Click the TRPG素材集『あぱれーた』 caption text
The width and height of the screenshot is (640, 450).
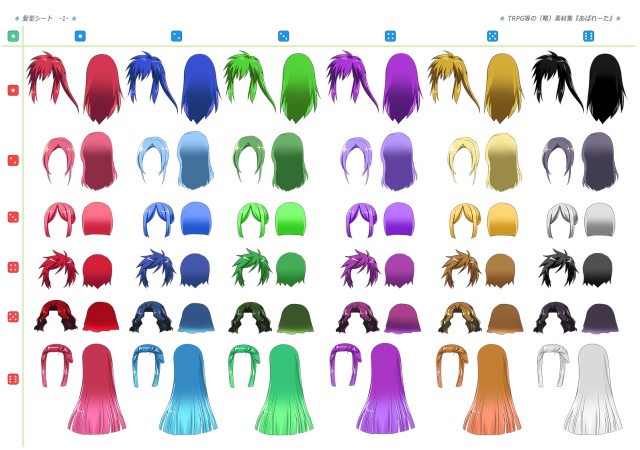(x=560, y=18)
